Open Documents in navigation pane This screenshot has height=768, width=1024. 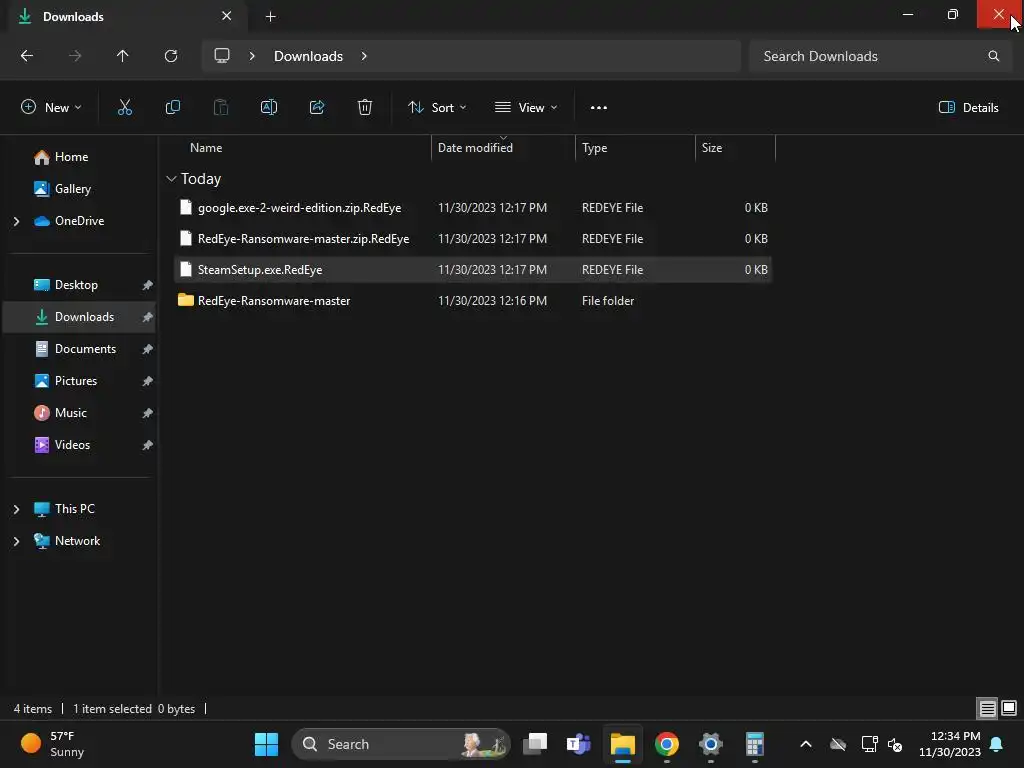(x=85, y=349)
